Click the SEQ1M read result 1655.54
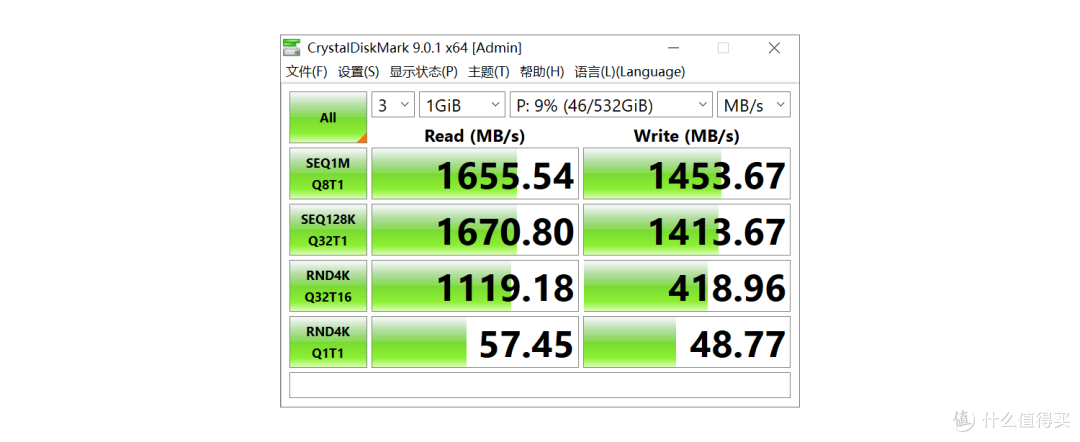The image size is (1080, 442). [x=475, y=173]
